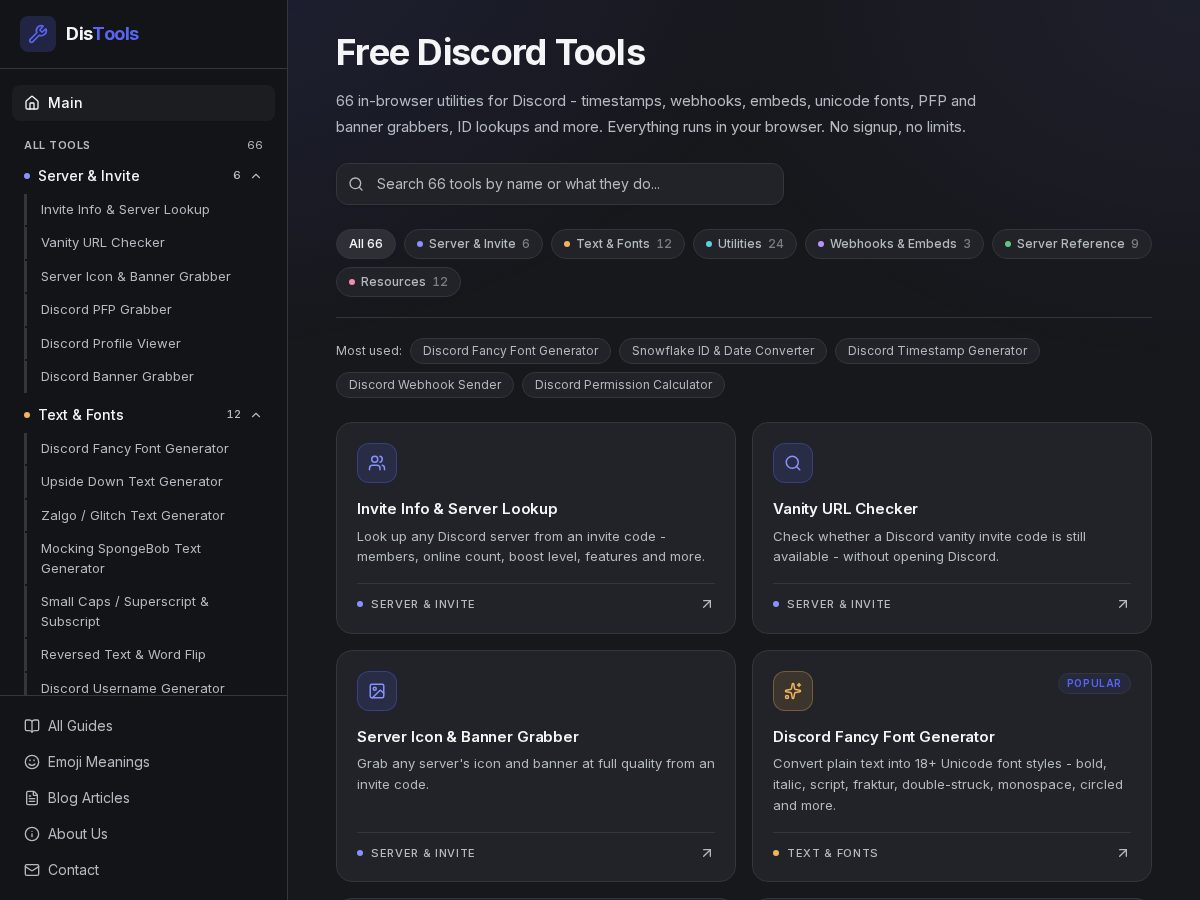The height and width of the screenshot is (900, 1200).
Task: Click the arrow icon on Vanity URL Checker card
Action: (x=1123, y=604)
